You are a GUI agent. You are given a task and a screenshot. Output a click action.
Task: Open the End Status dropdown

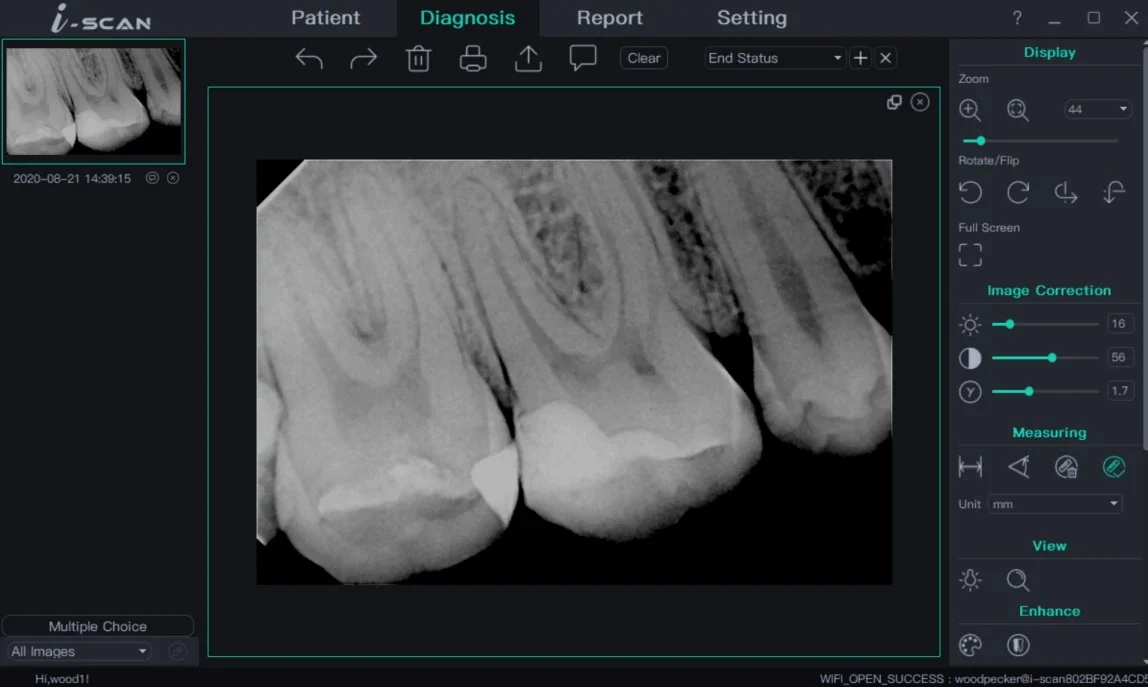coord(775,58)
